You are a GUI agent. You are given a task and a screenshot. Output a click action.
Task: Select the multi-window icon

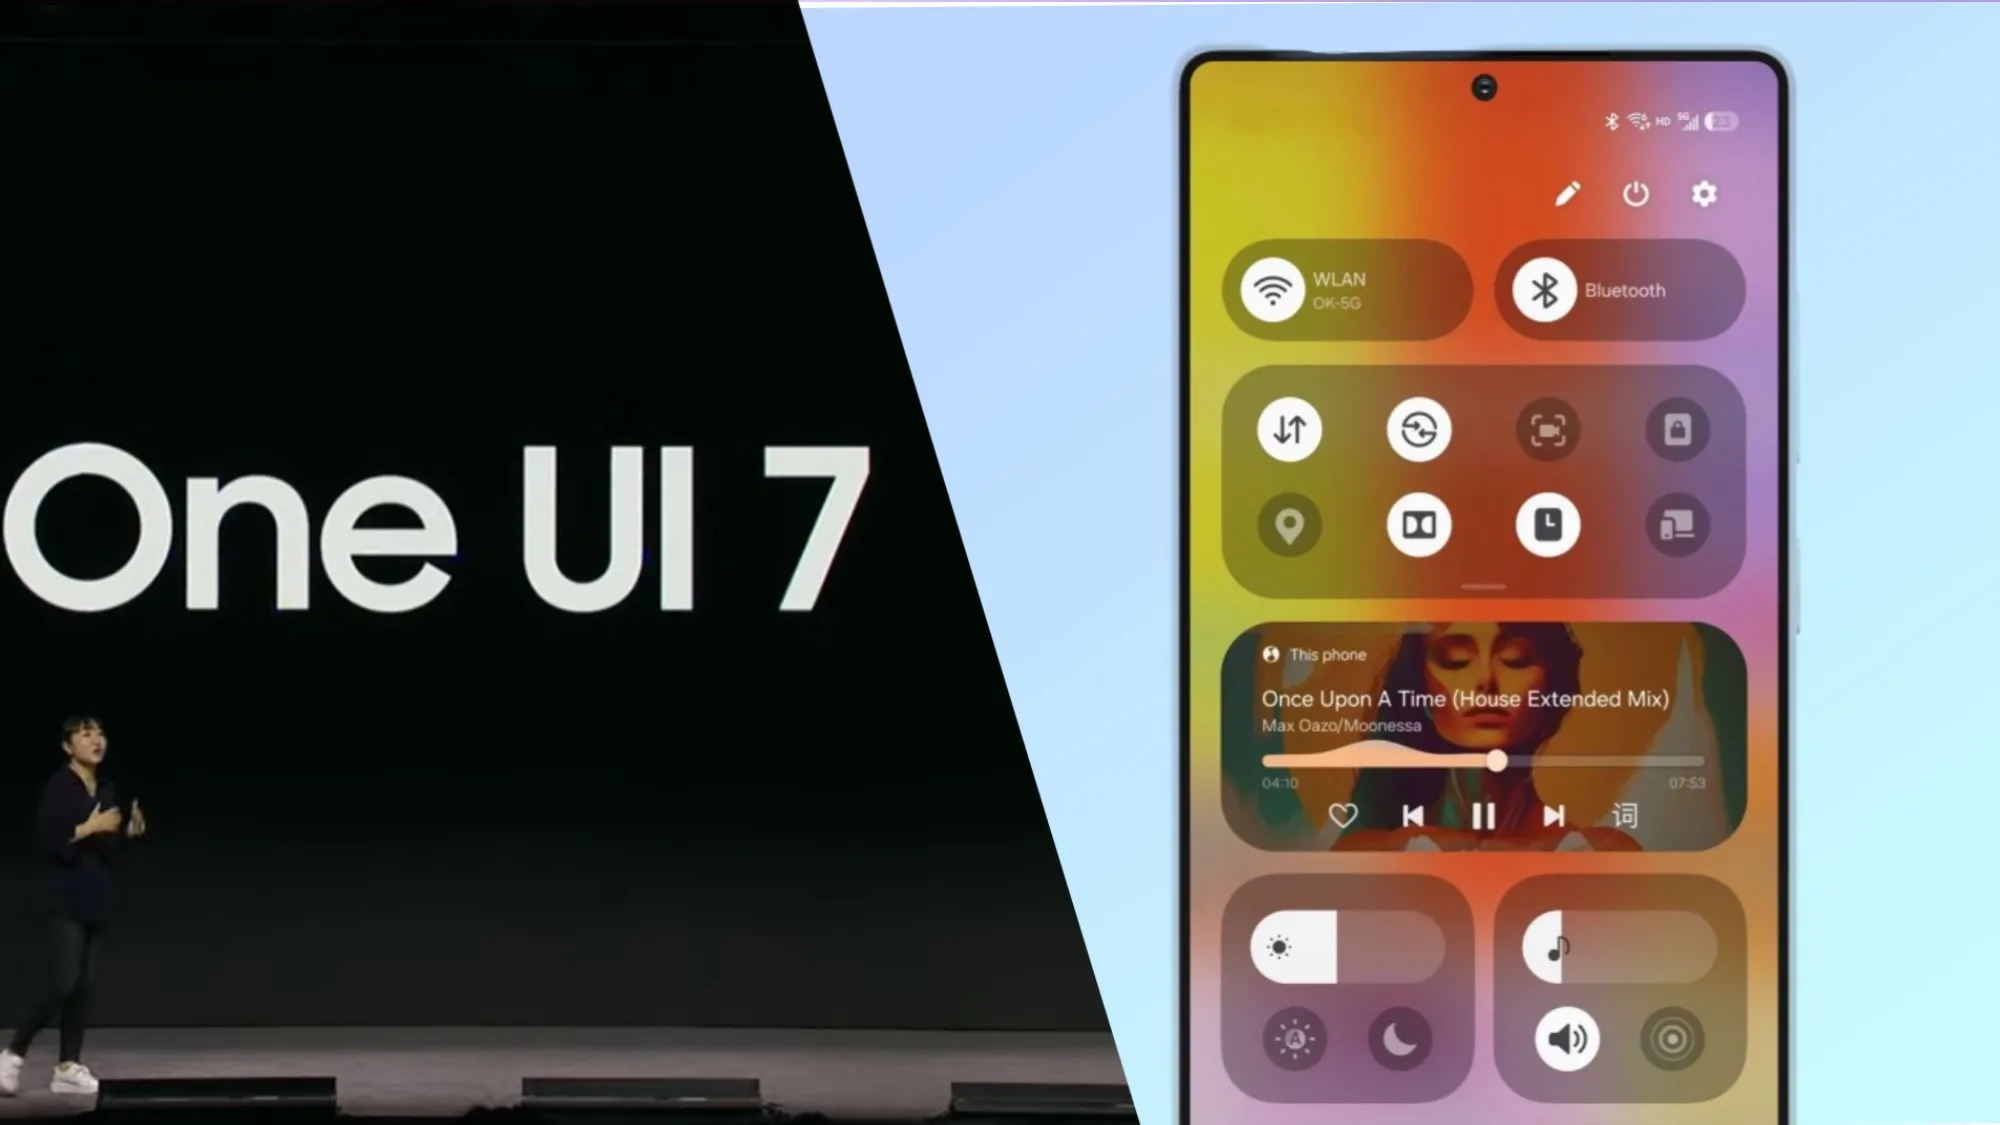pyautogui.click(x=1676, y=525)
